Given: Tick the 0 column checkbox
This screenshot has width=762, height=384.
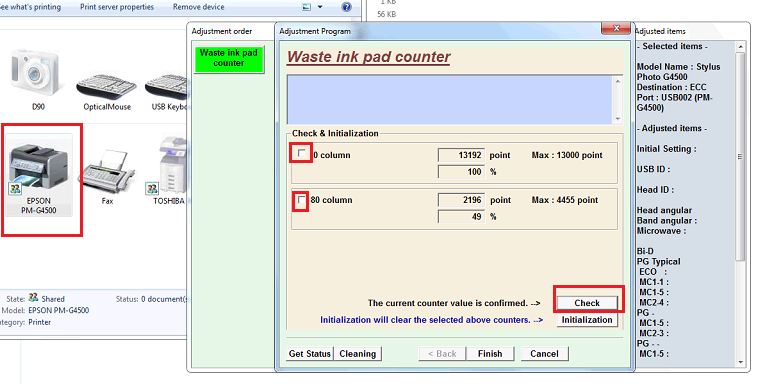Looking at the screenshot, I should tap(301, 154).
